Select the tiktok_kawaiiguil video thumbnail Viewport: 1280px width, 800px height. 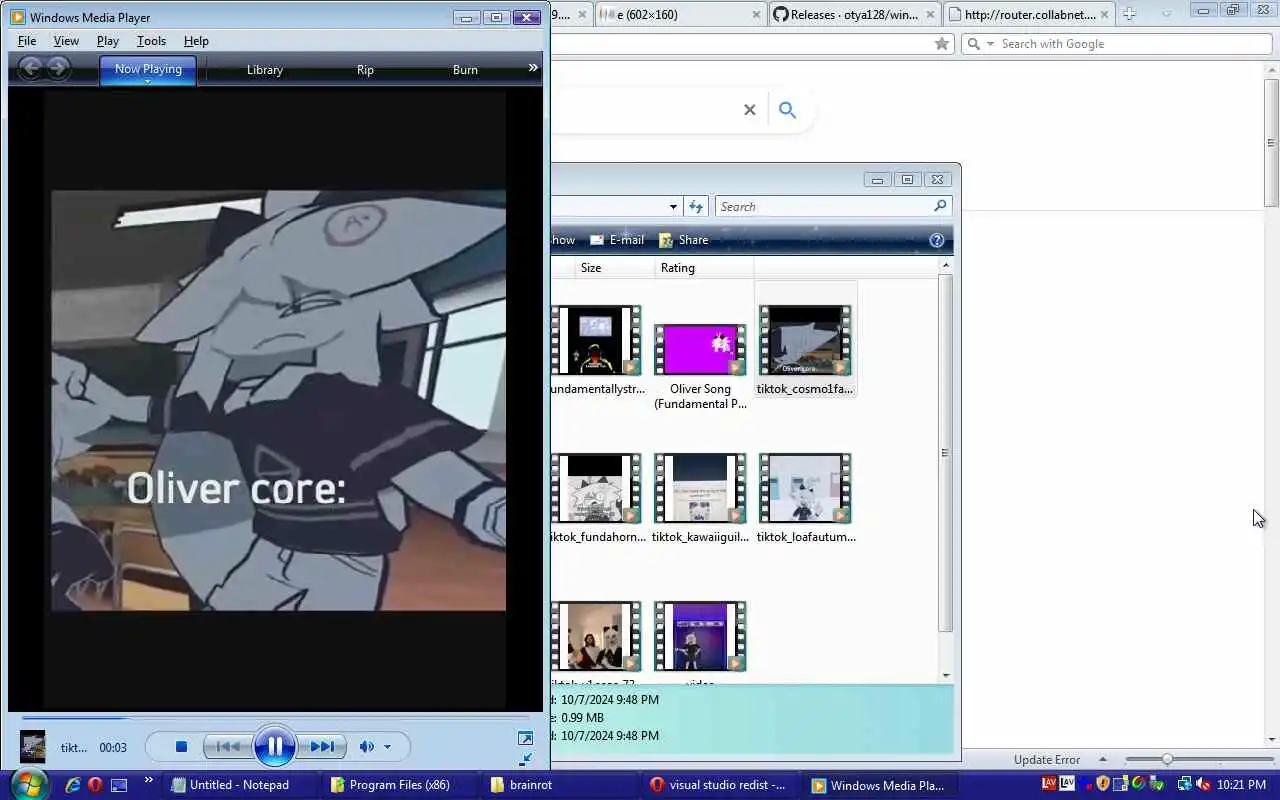pyautogui.click(x=700, y=488)
